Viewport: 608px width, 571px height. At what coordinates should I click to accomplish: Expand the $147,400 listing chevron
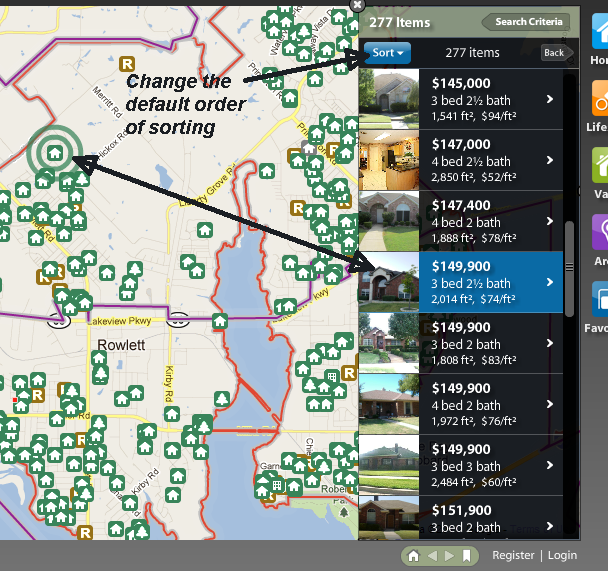pos(550,221)
